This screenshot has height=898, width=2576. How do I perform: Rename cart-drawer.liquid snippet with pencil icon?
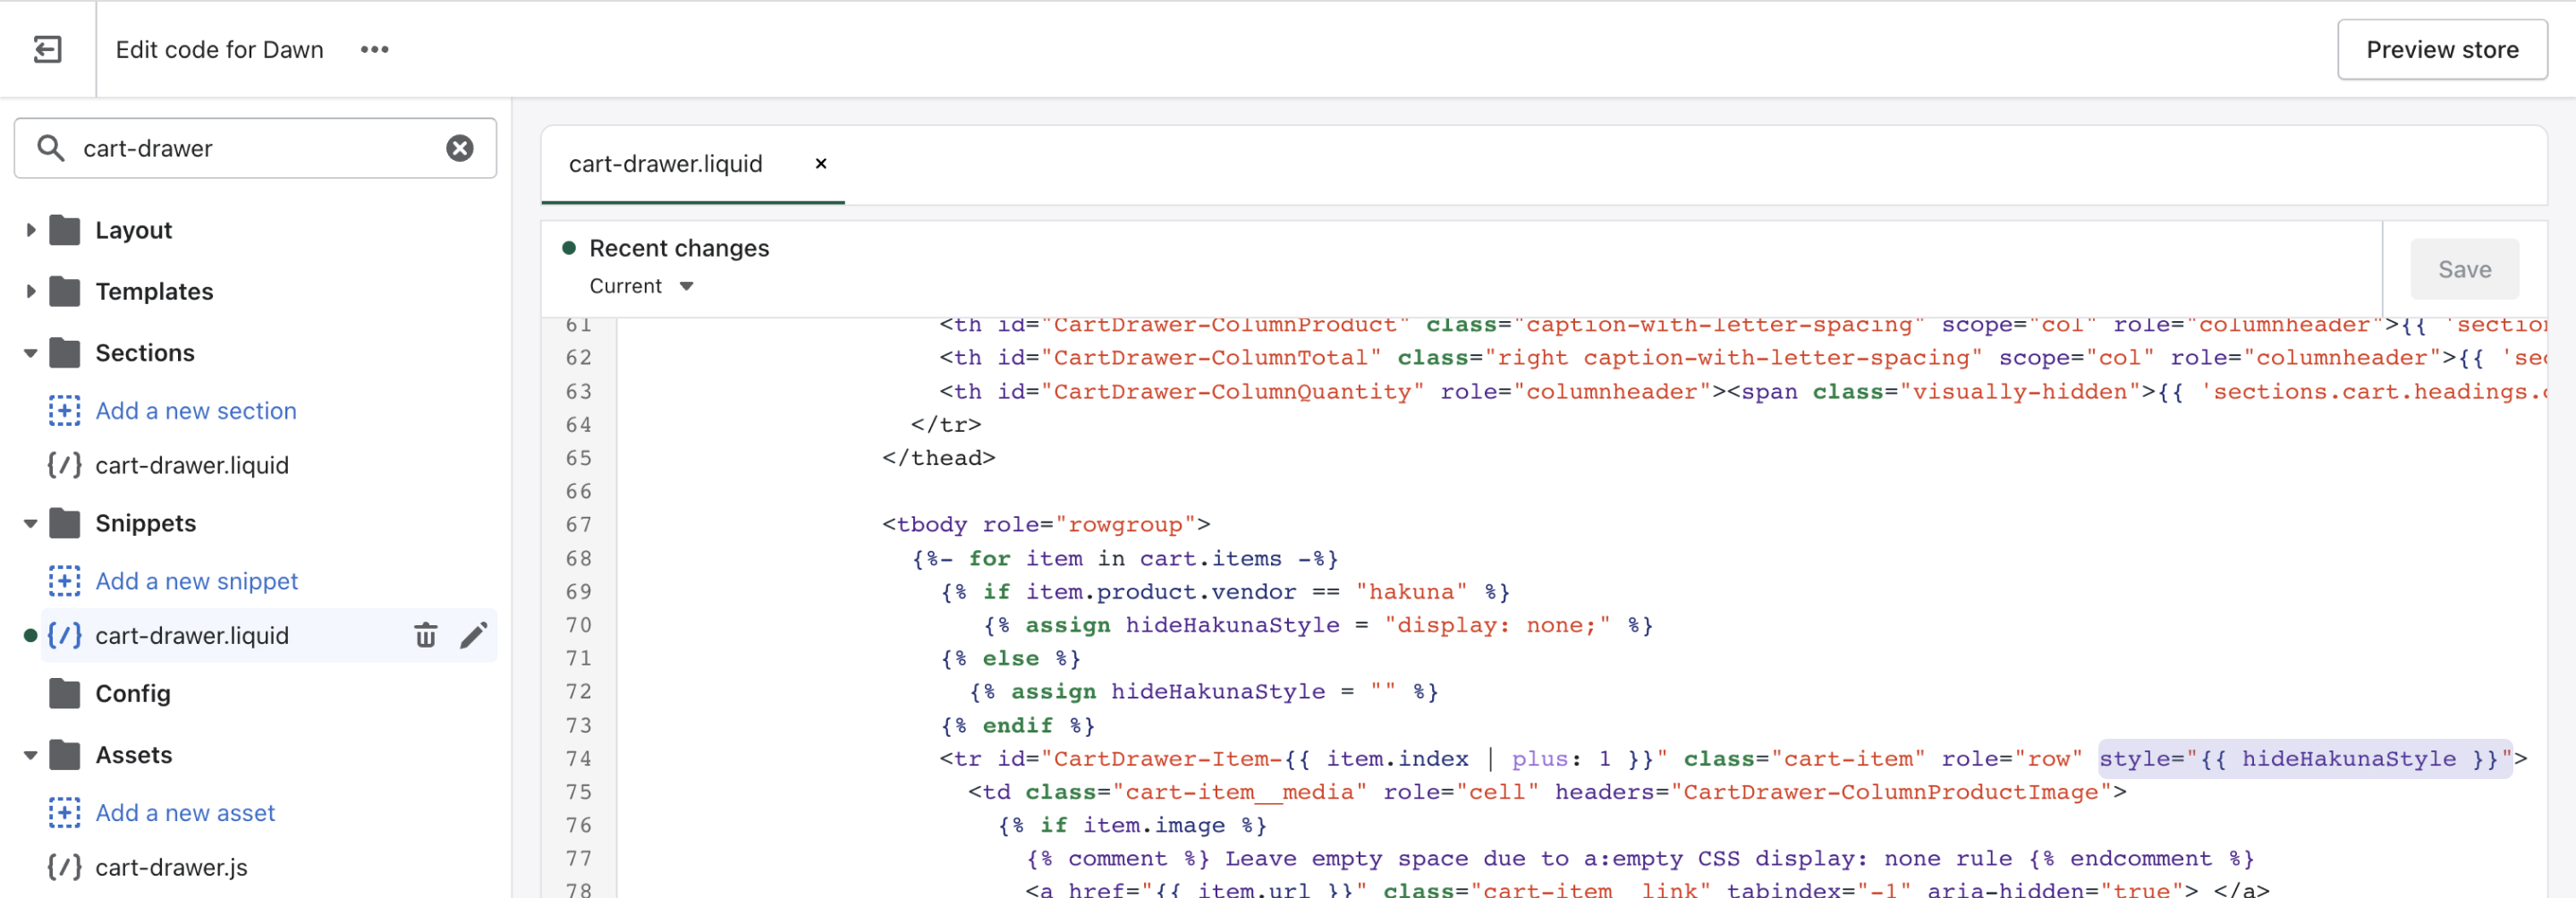pyautogui.click(x=473, y=635)
